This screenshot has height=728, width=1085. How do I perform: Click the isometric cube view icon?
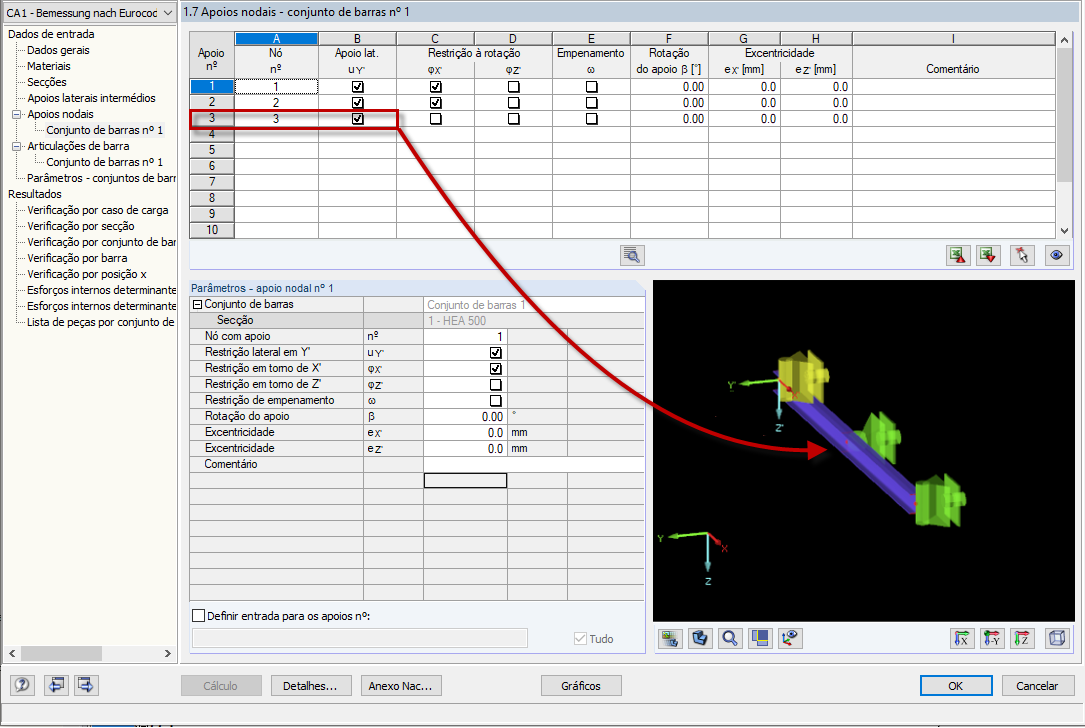coord(1057,638)
